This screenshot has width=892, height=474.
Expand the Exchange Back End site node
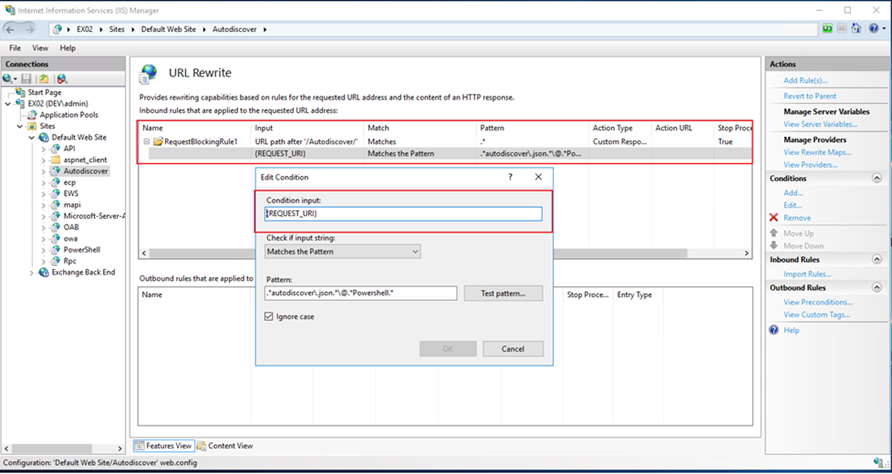click(33, 272)
